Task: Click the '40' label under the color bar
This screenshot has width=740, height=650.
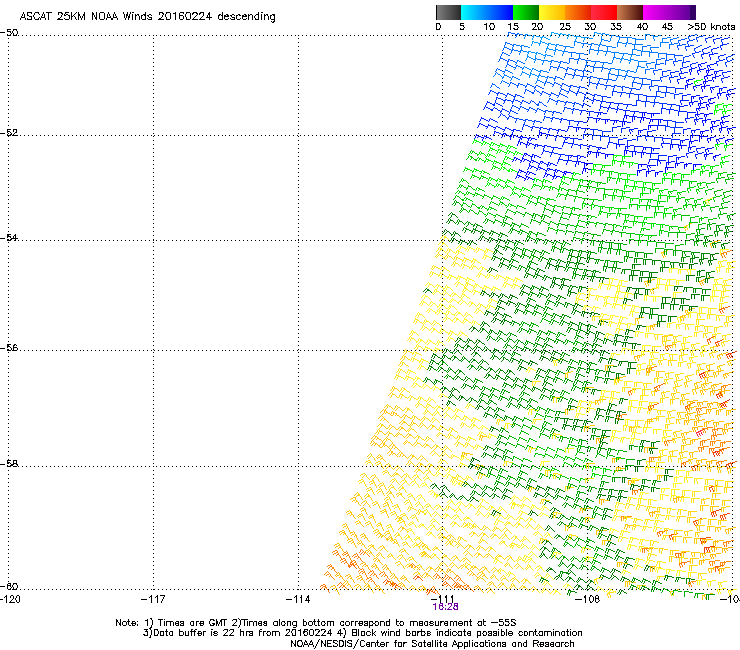Action: click(x=642, y=27)
